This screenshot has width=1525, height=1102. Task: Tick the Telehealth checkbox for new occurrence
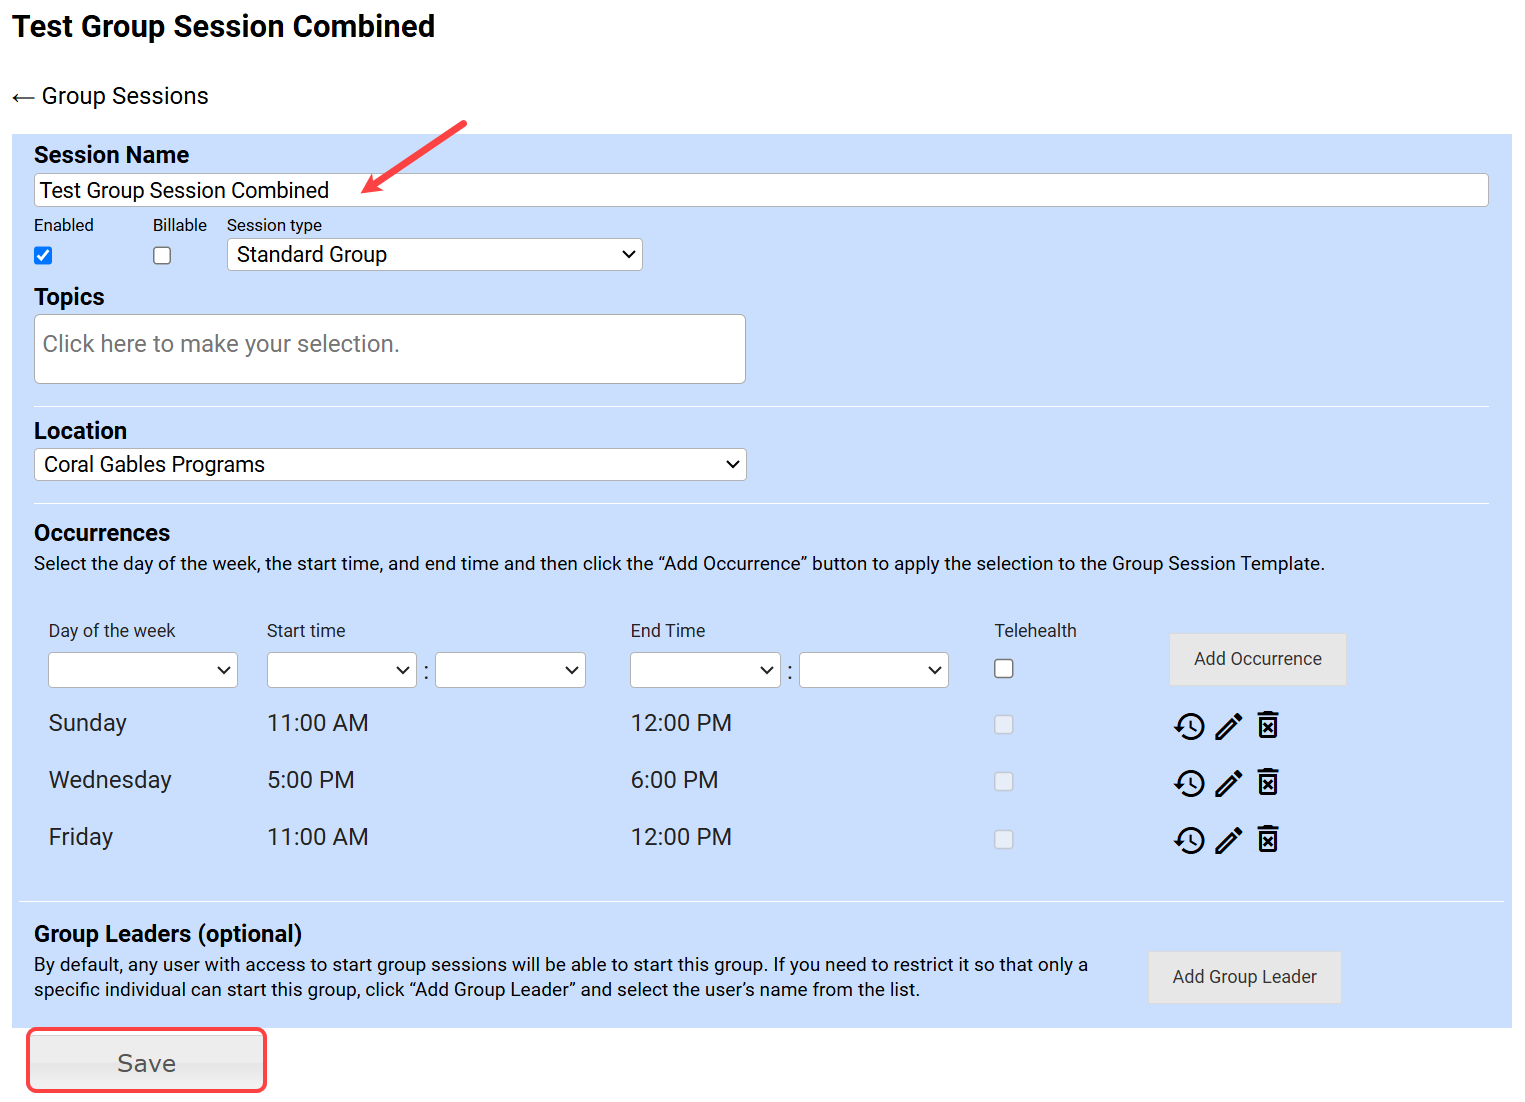[1004, 669]
